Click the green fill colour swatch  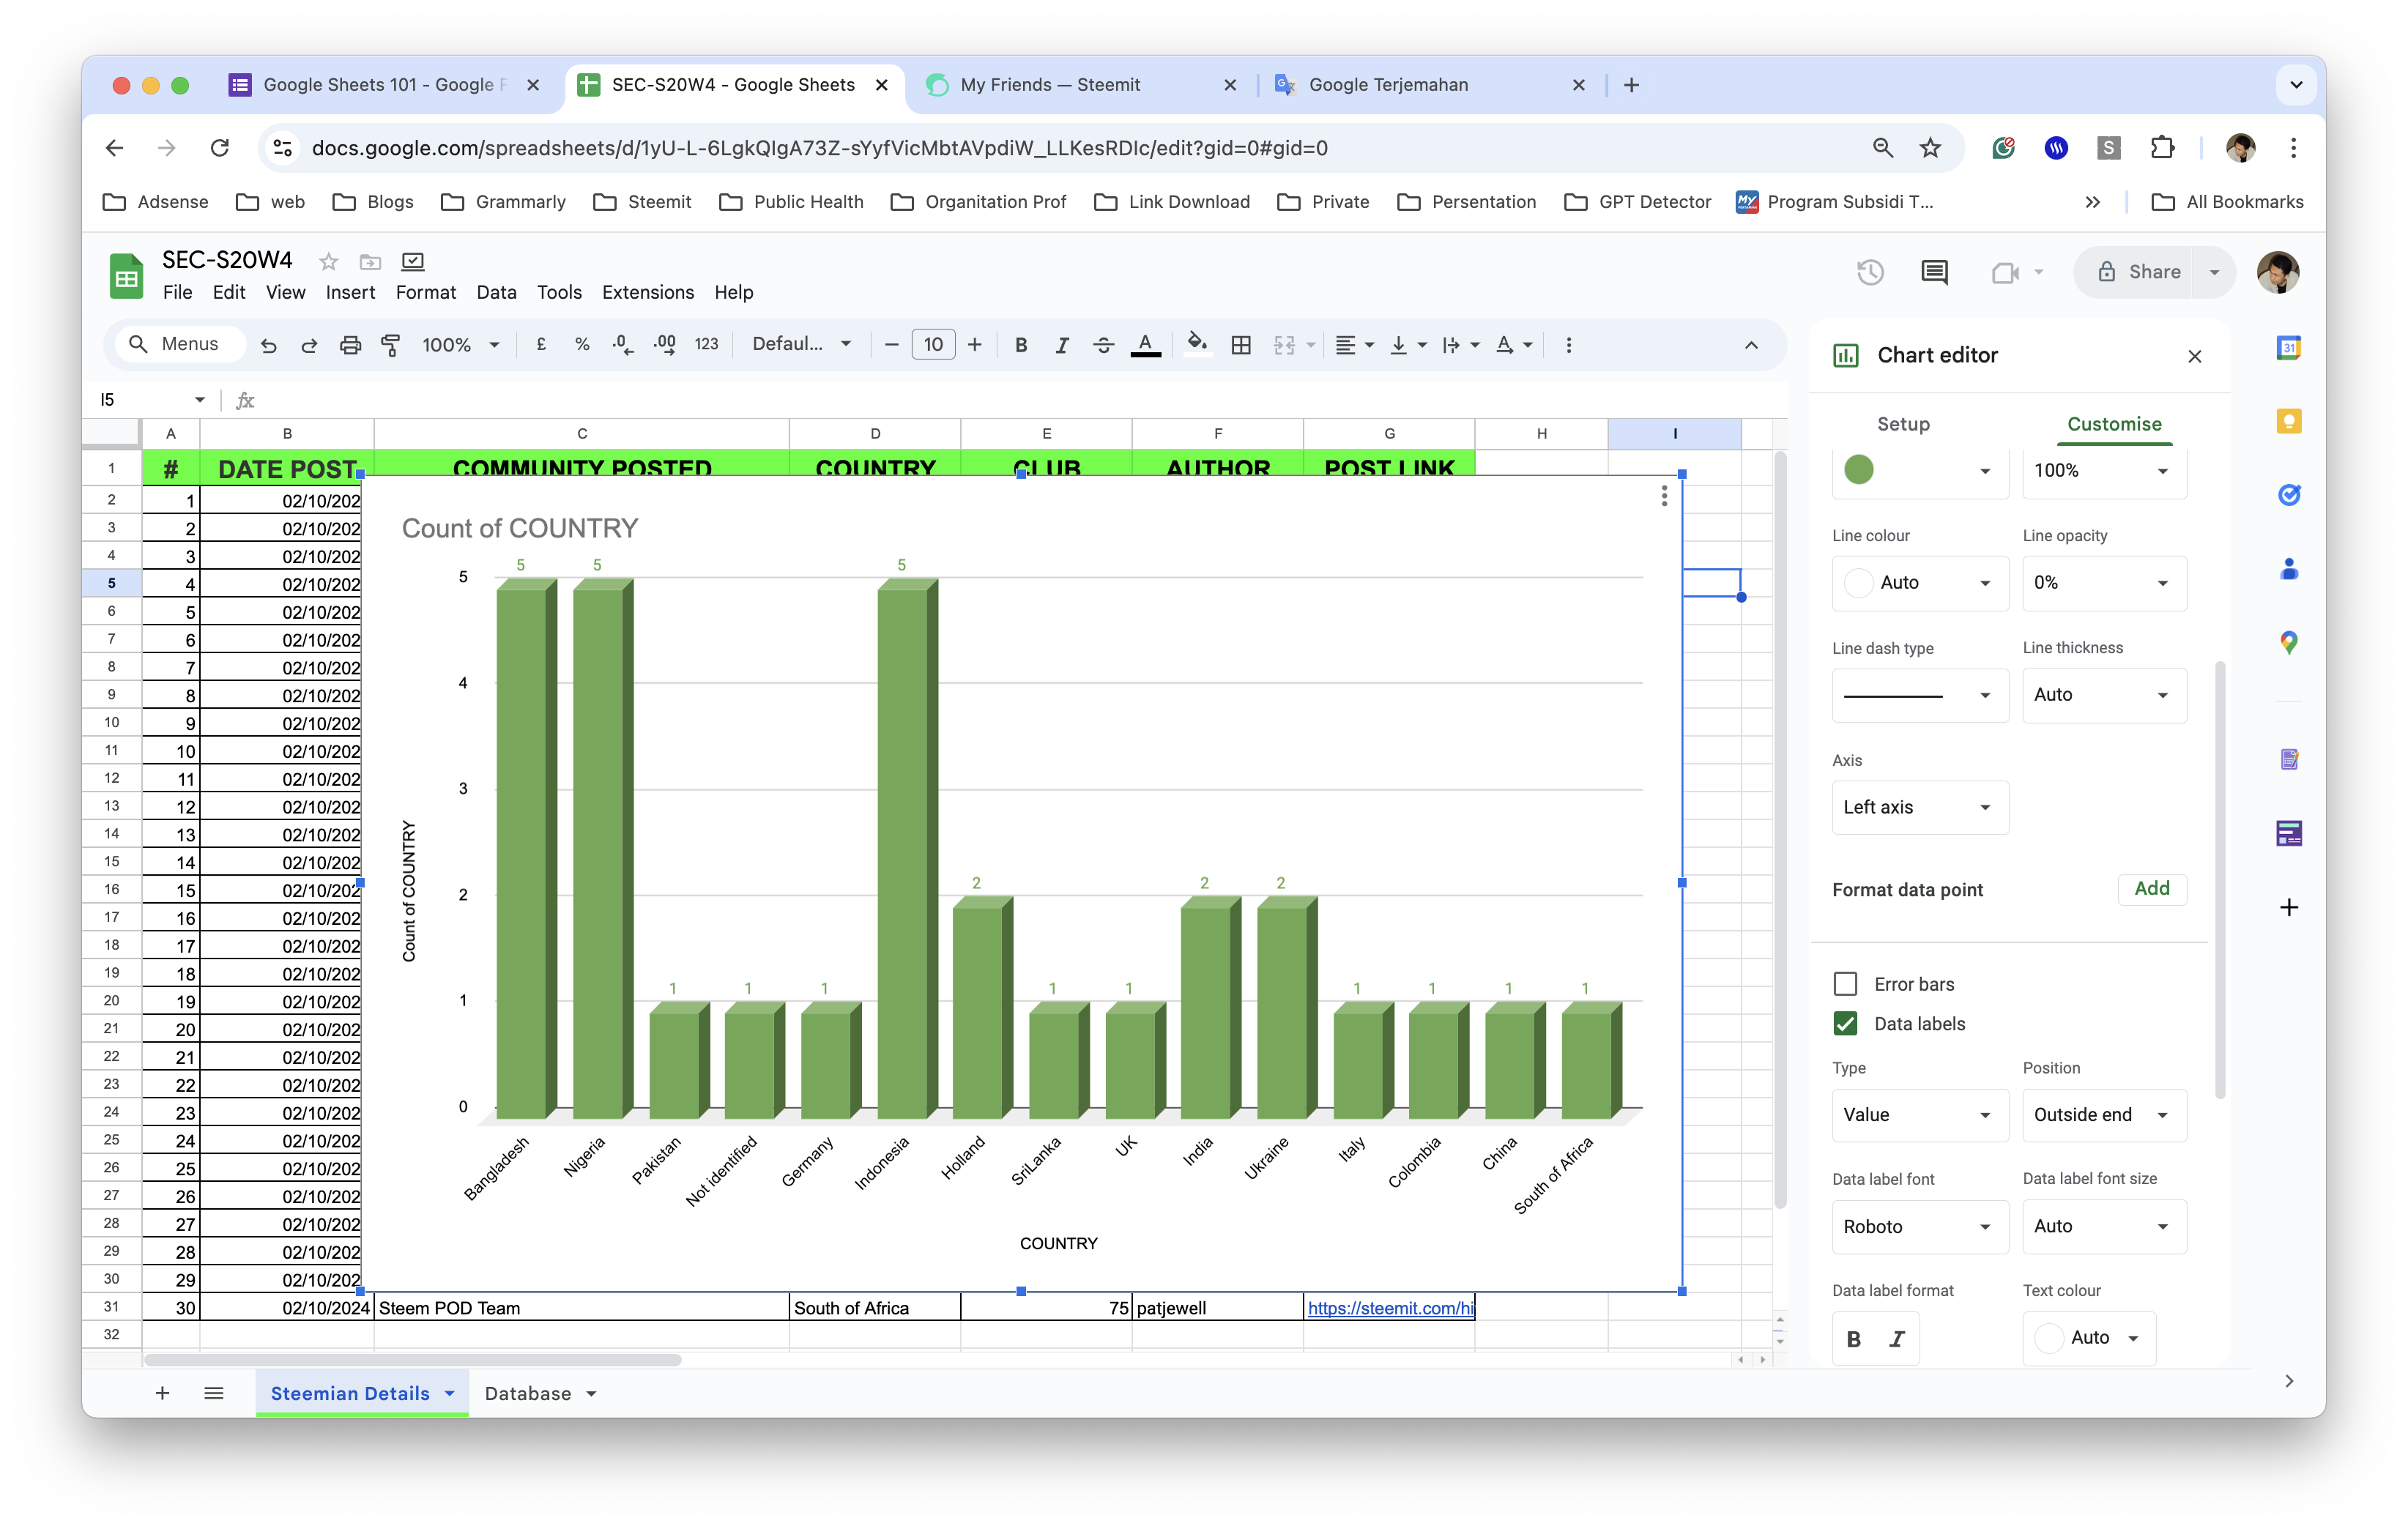point(1859,470)
